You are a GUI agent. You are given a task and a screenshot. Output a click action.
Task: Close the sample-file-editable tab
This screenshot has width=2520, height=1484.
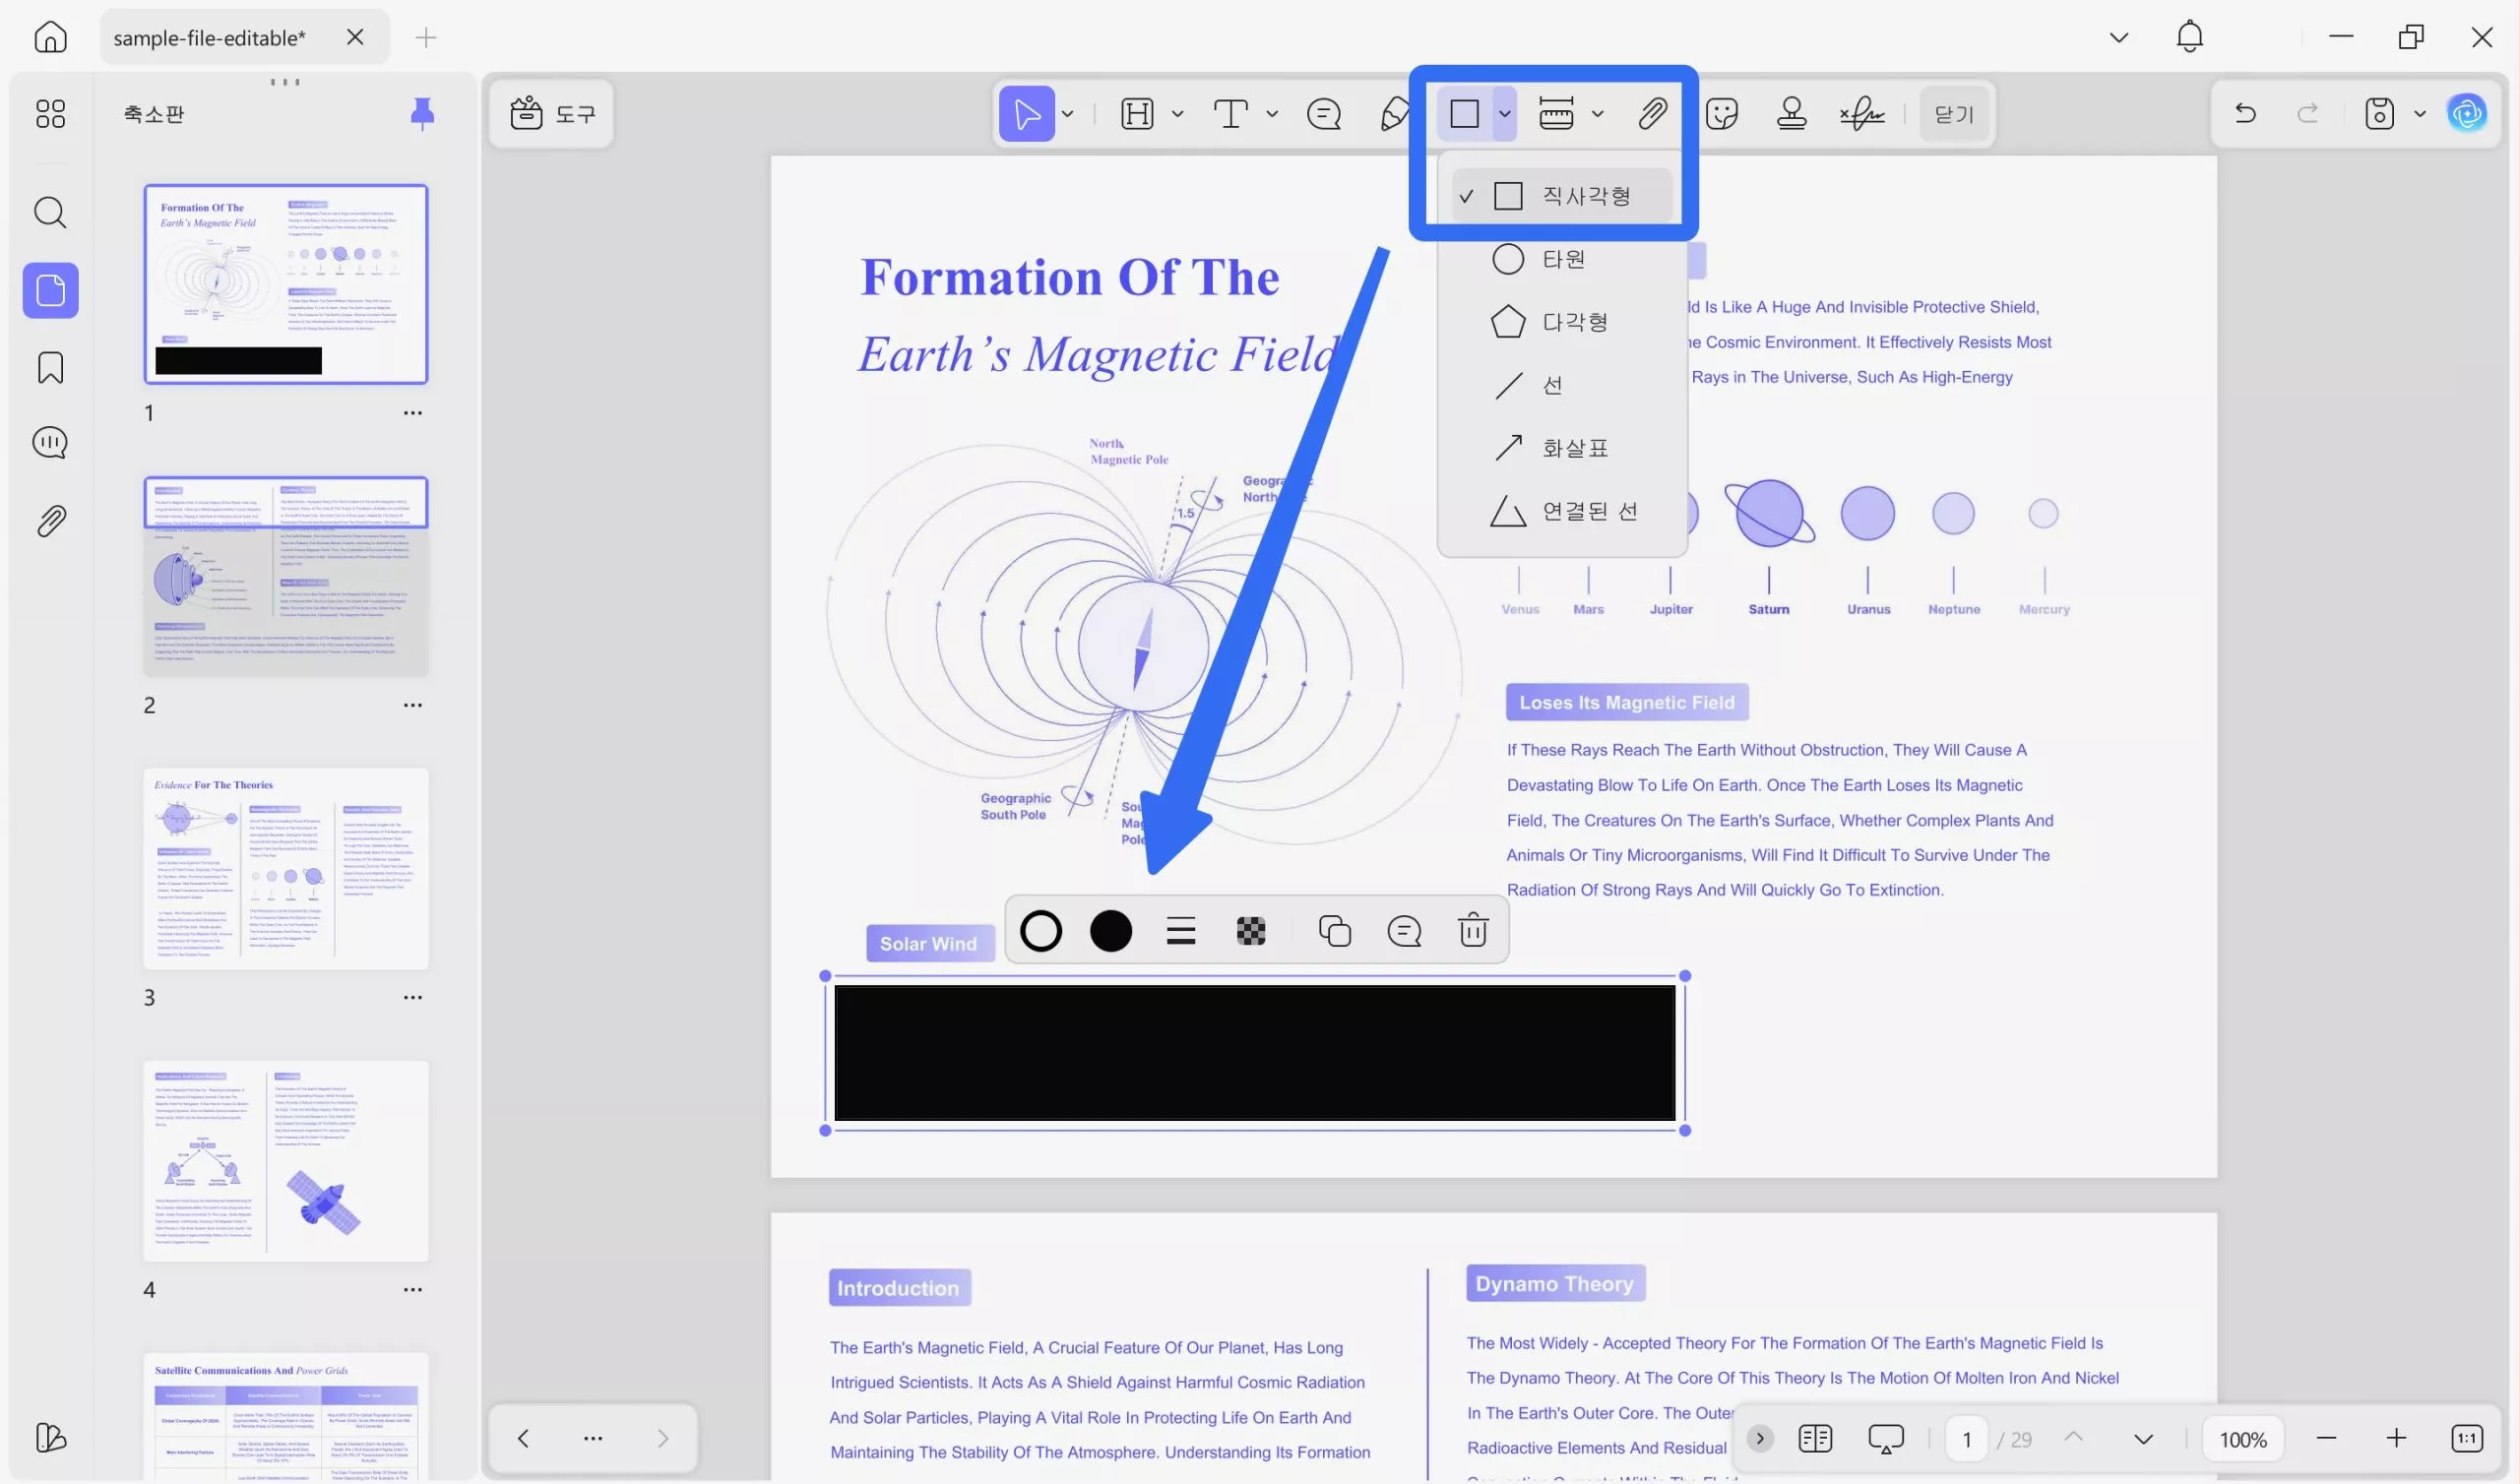pyautogui.click(x=355, y=37)
